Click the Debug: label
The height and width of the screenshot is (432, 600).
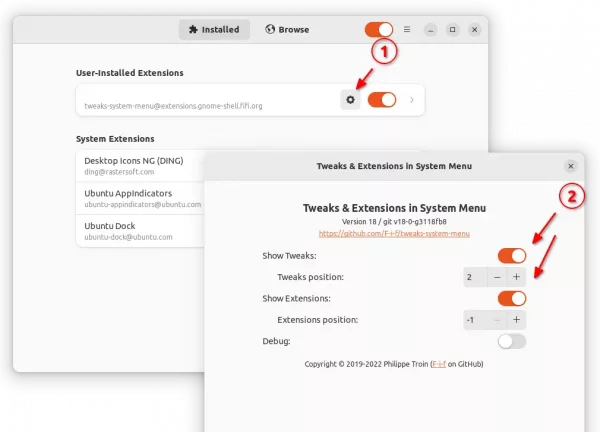click(276, 341)
